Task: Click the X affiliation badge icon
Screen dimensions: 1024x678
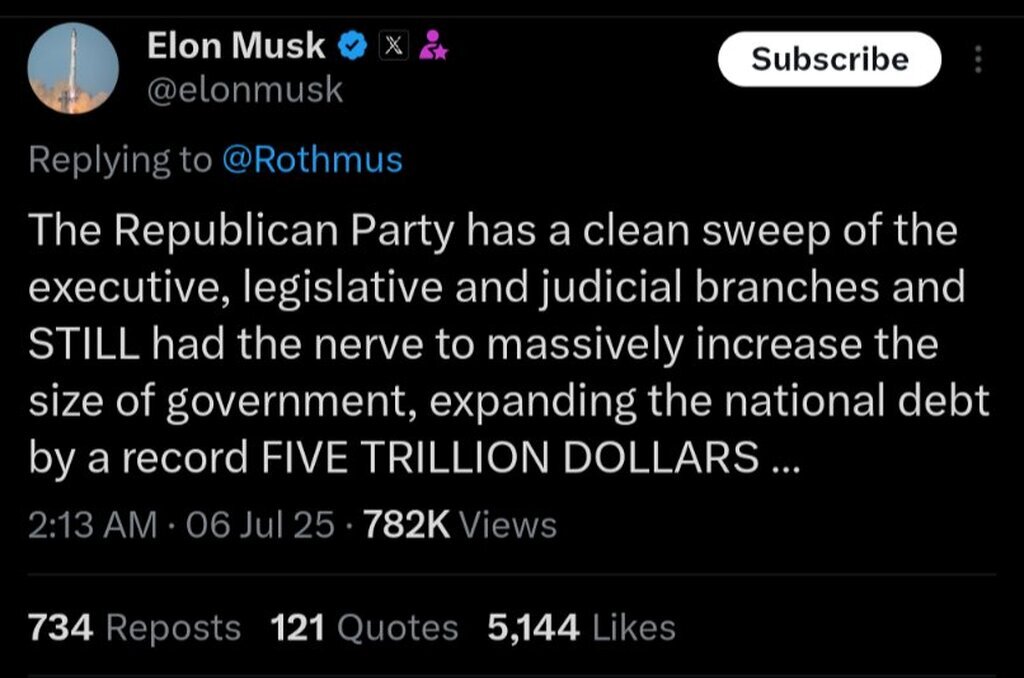Action: 394,45
